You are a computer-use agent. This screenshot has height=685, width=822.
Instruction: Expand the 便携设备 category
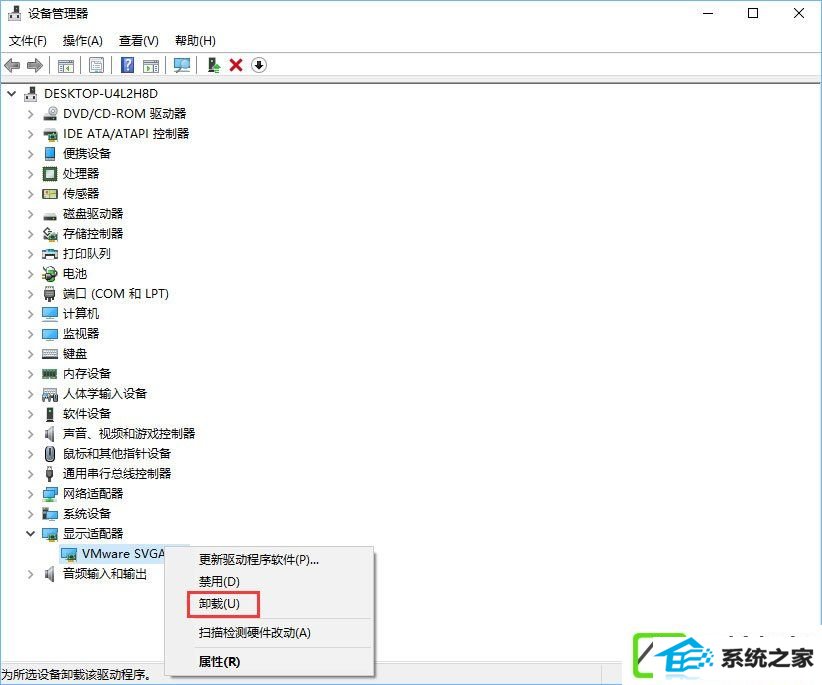30,154
